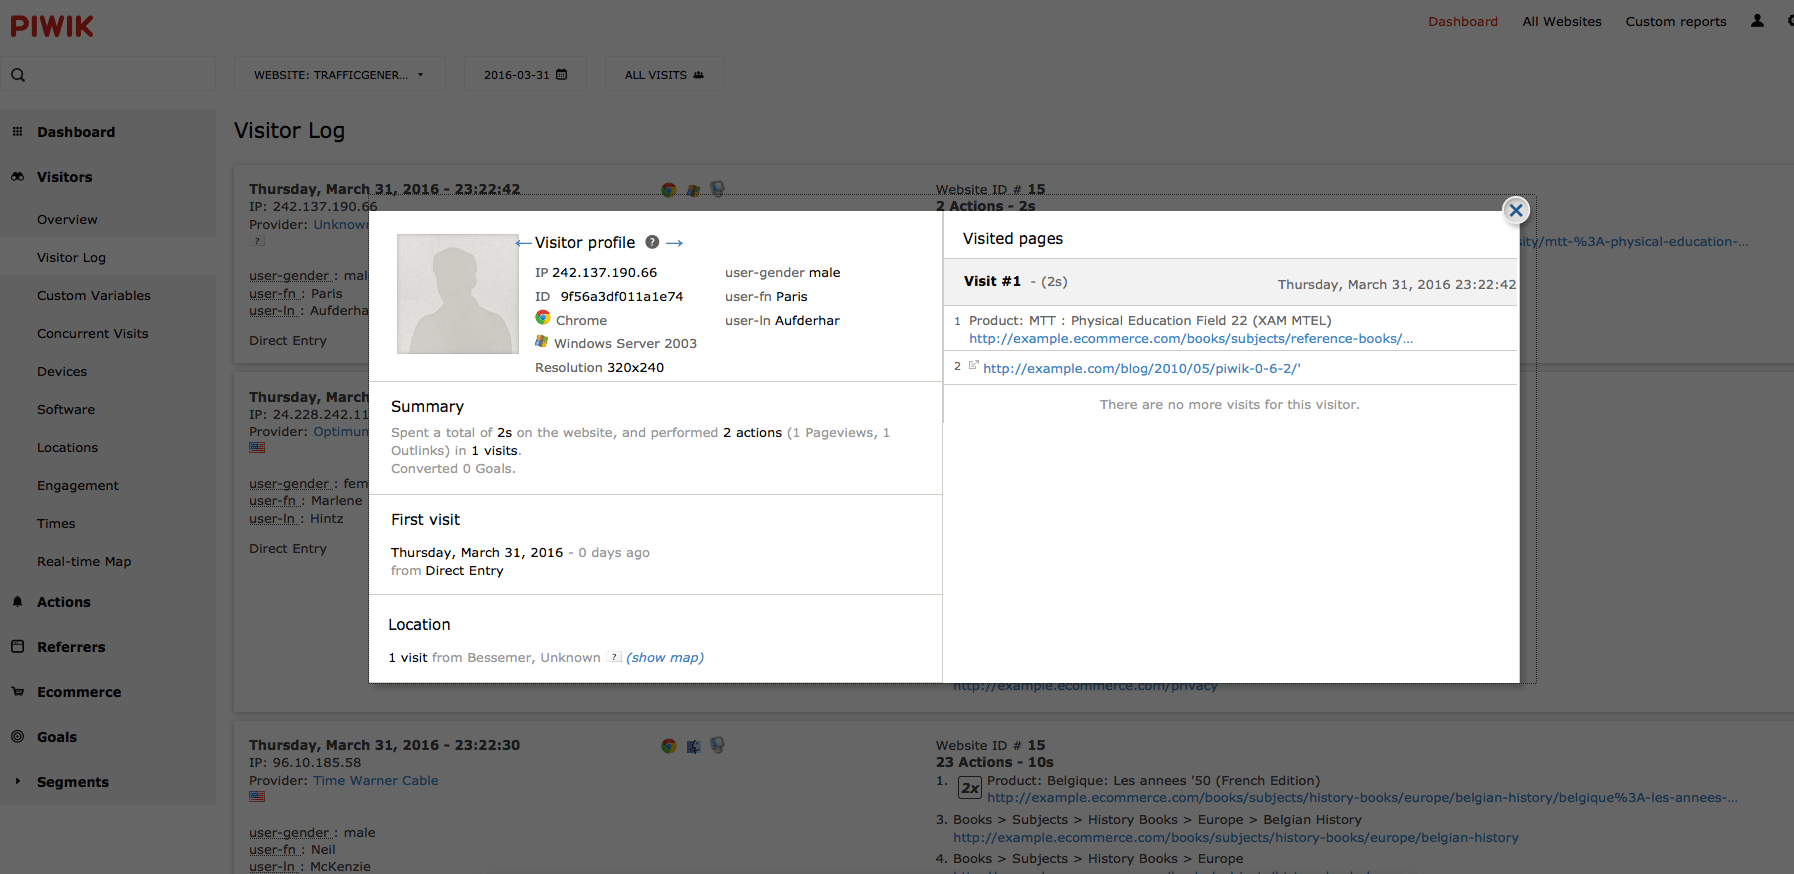The width and height of the screenshot is (1794, 874).
Task: Select Visitor Log in the sidebar
Action: tap(71, 258)
